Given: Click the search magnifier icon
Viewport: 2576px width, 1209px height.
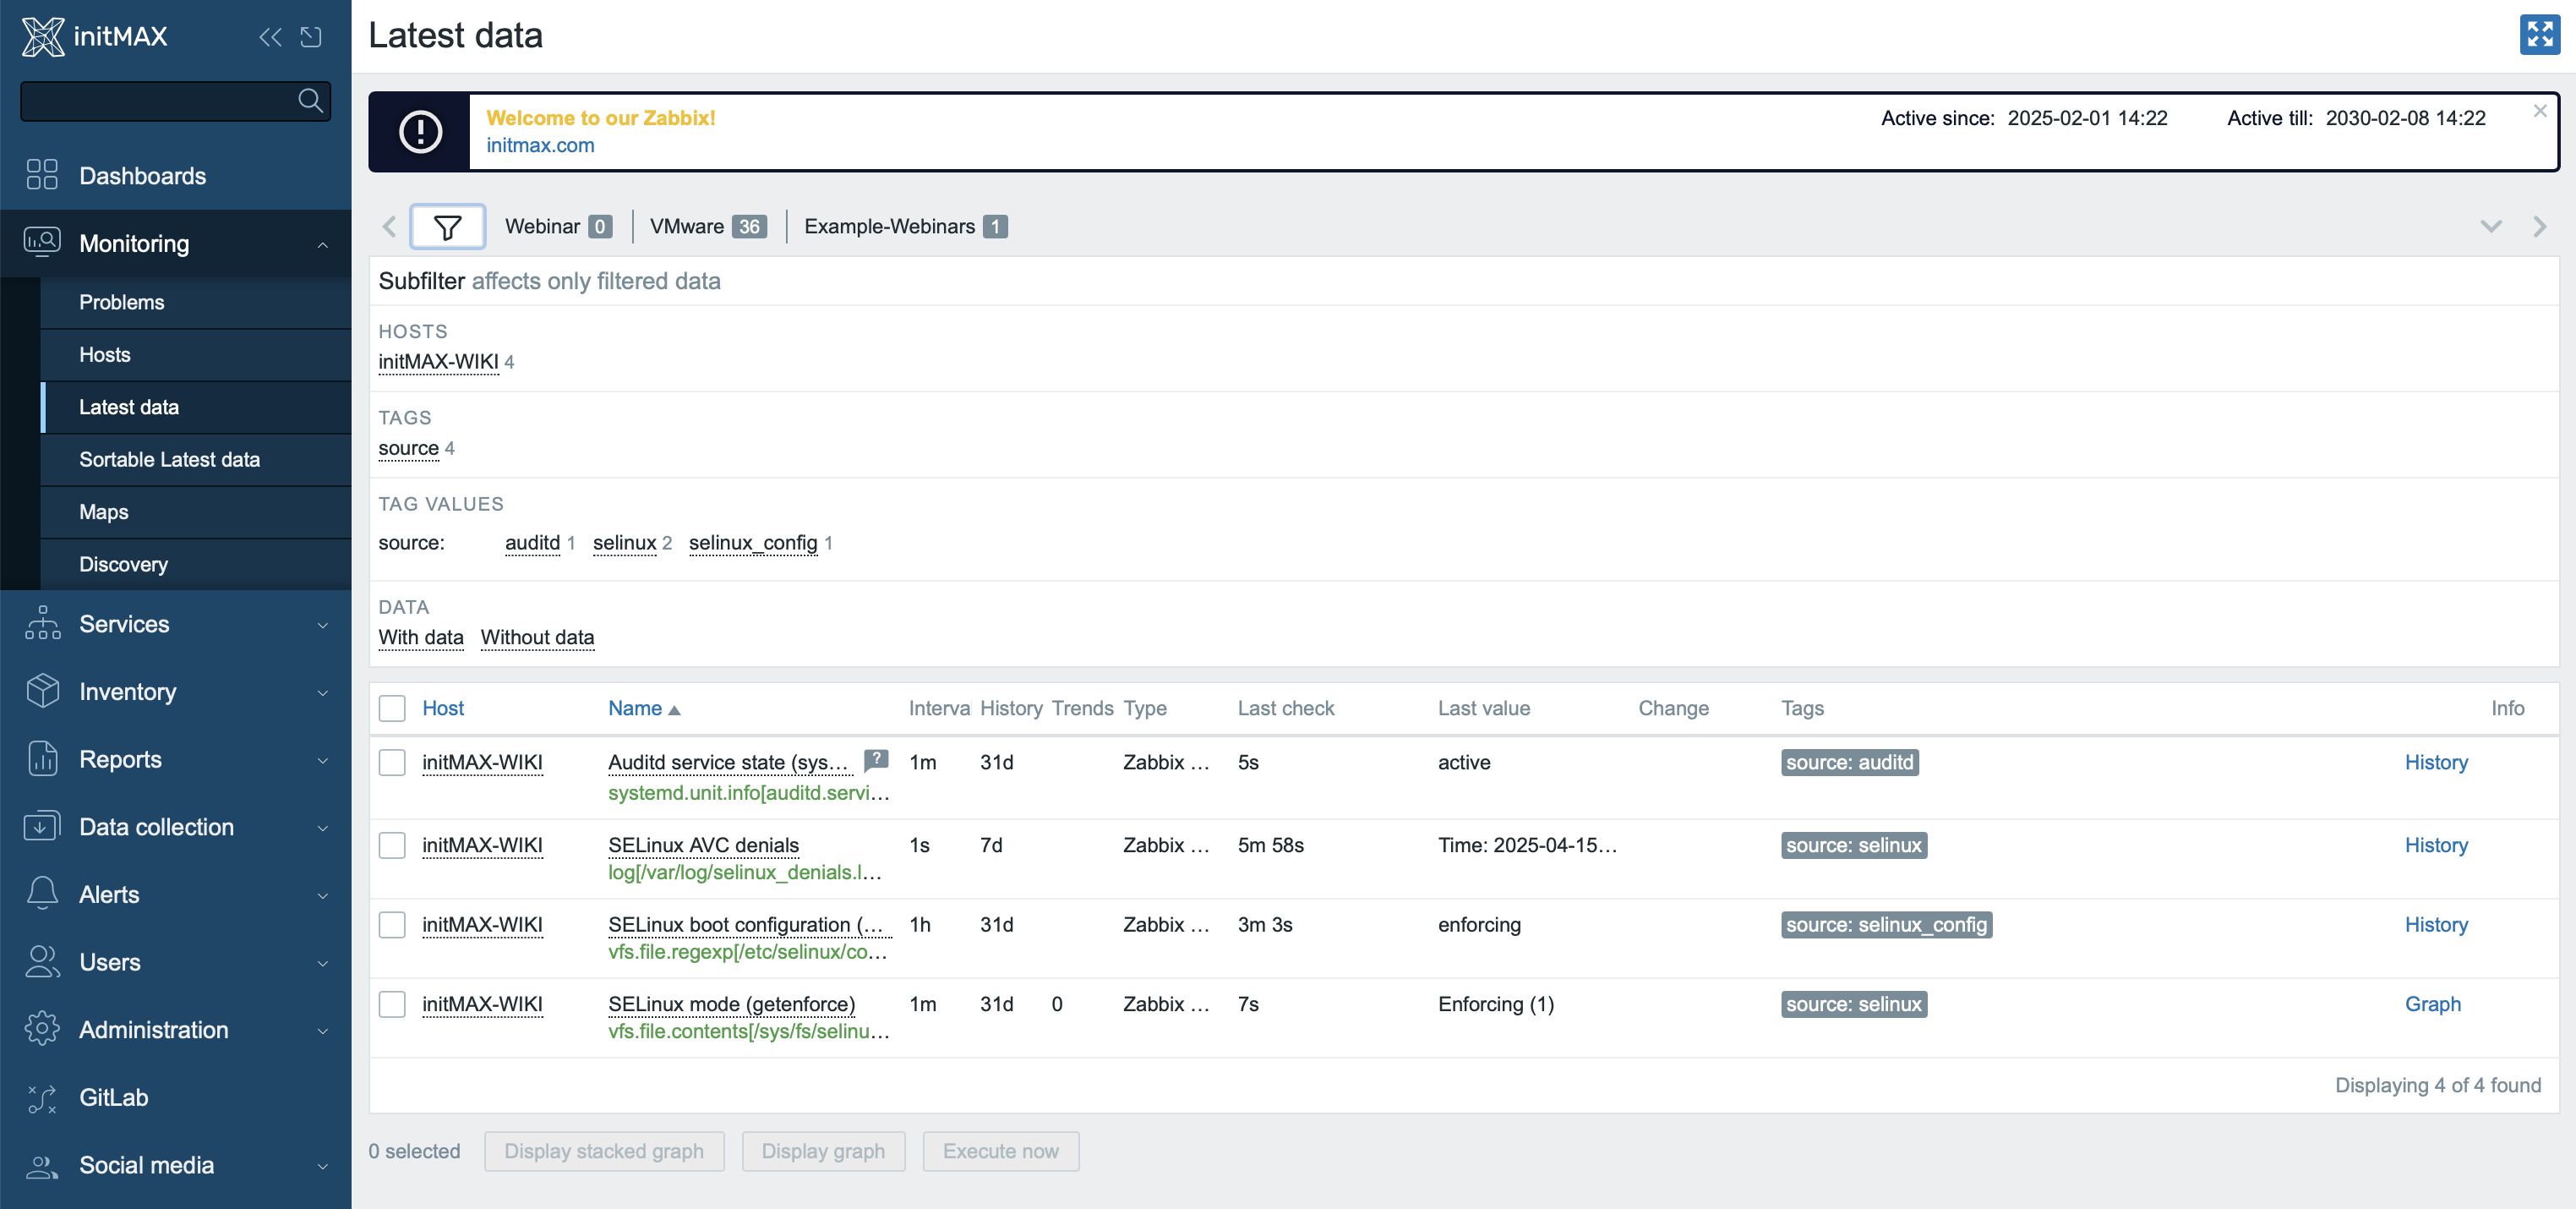Looking at the screenshot, I should tap(310, 101).
